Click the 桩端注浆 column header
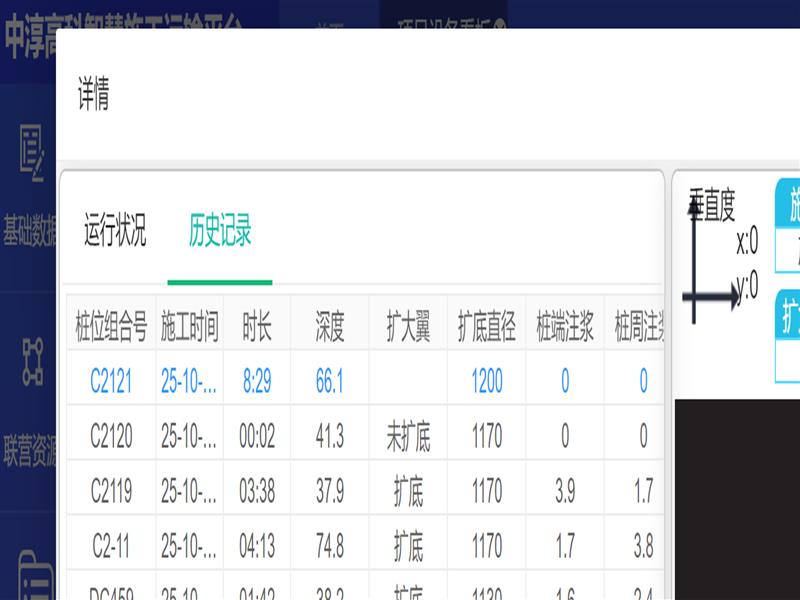800x600 pixels. click(x=565, y=326)
